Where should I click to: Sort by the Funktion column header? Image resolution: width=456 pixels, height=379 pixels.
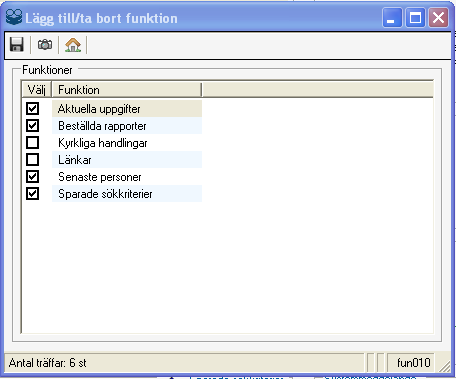pos(127,90)
